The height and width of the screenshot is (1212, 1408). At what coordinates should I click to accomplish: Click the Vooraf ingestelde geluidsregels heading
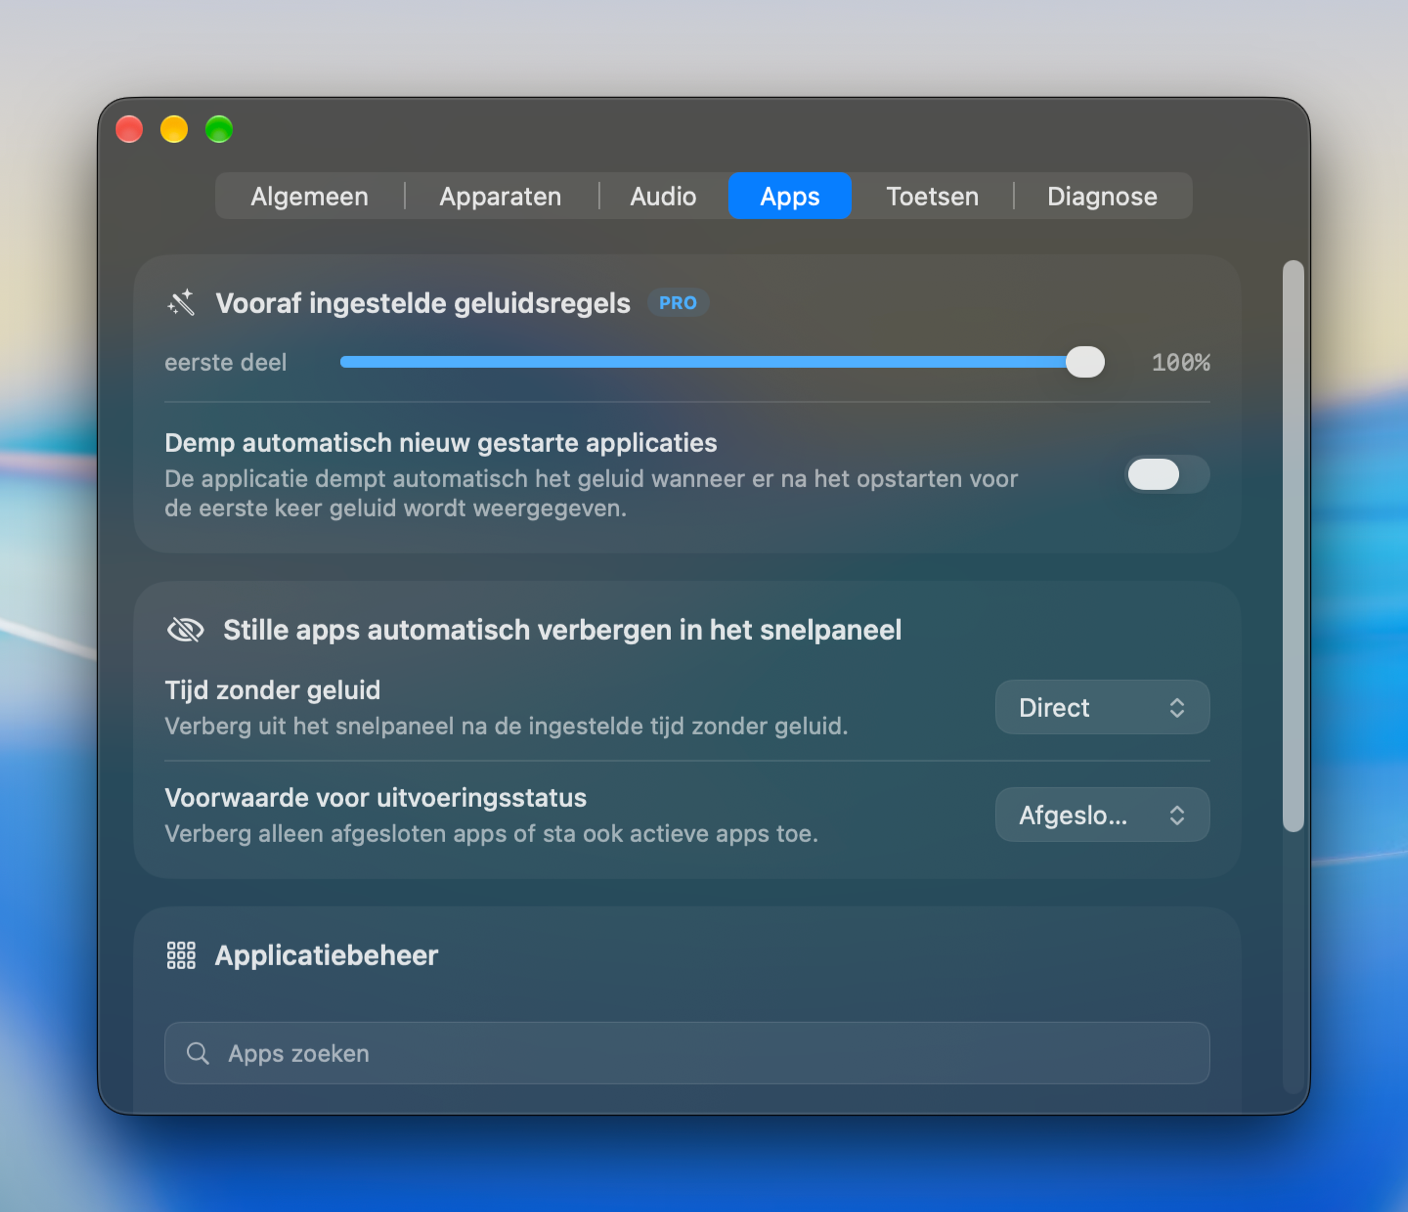coord(423,303)
